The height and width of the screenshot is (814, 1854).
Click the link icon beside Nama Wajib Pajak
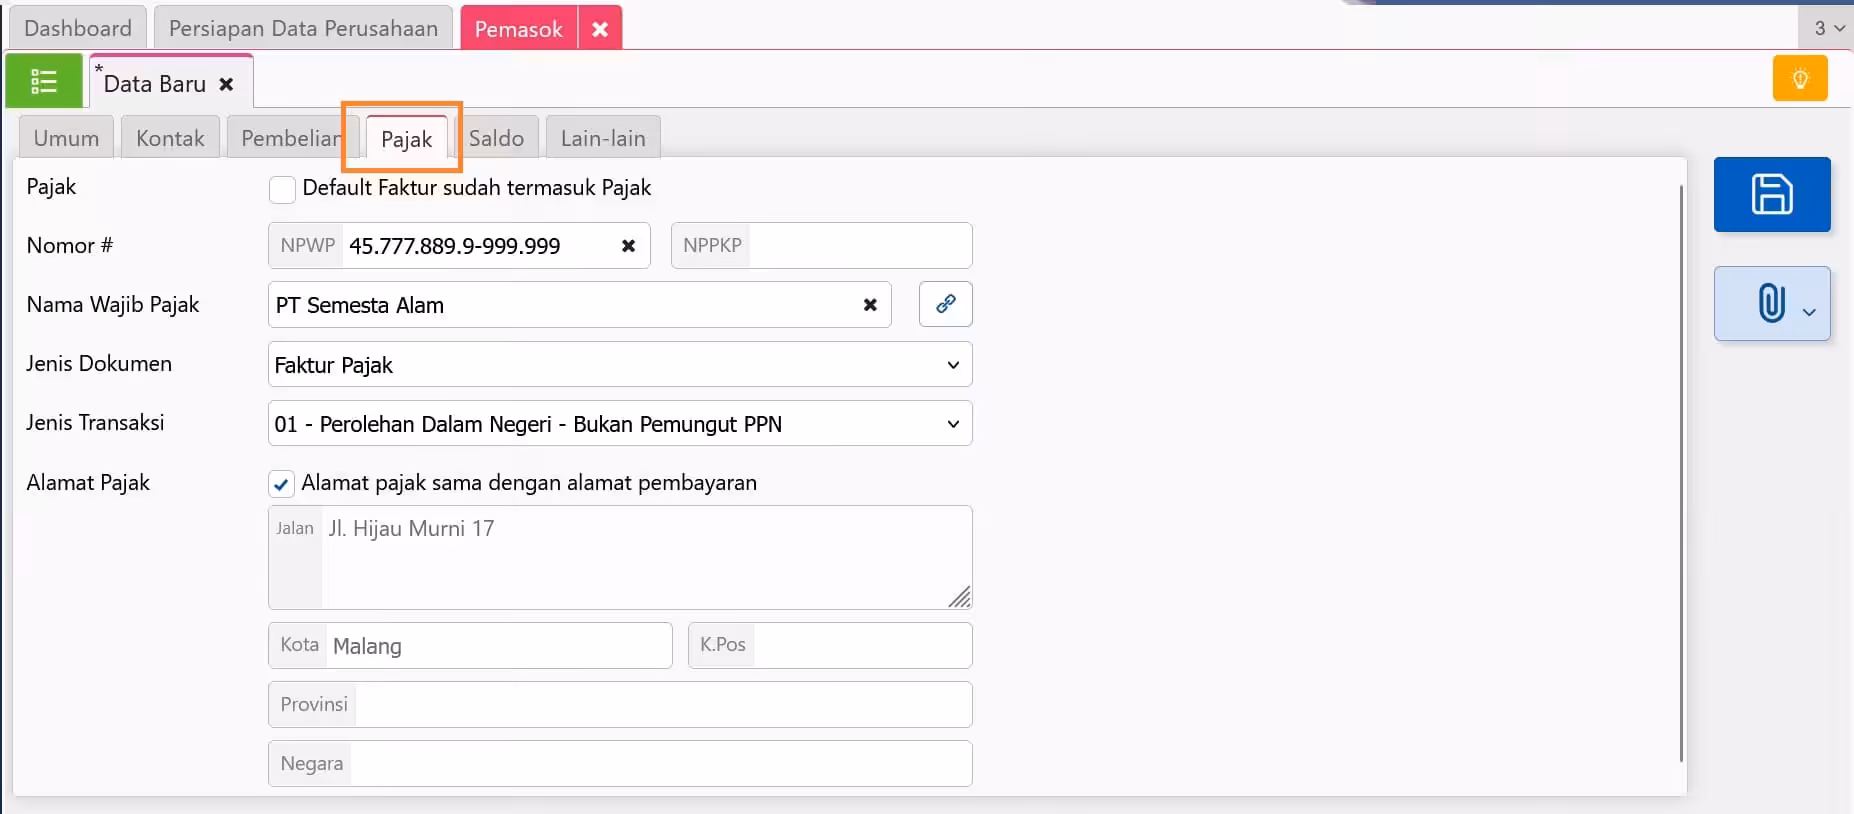[x=946, y=304]
